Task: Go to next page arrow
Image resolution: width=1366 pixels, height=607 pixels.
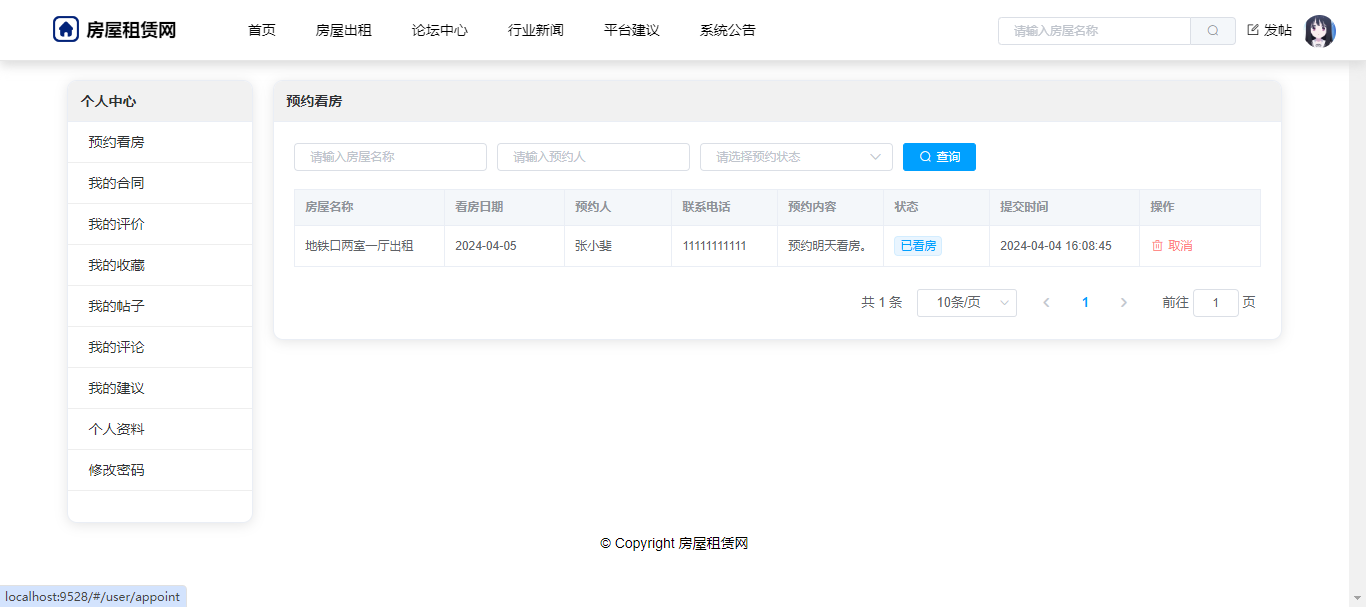Action: [x=1123, y=303]
